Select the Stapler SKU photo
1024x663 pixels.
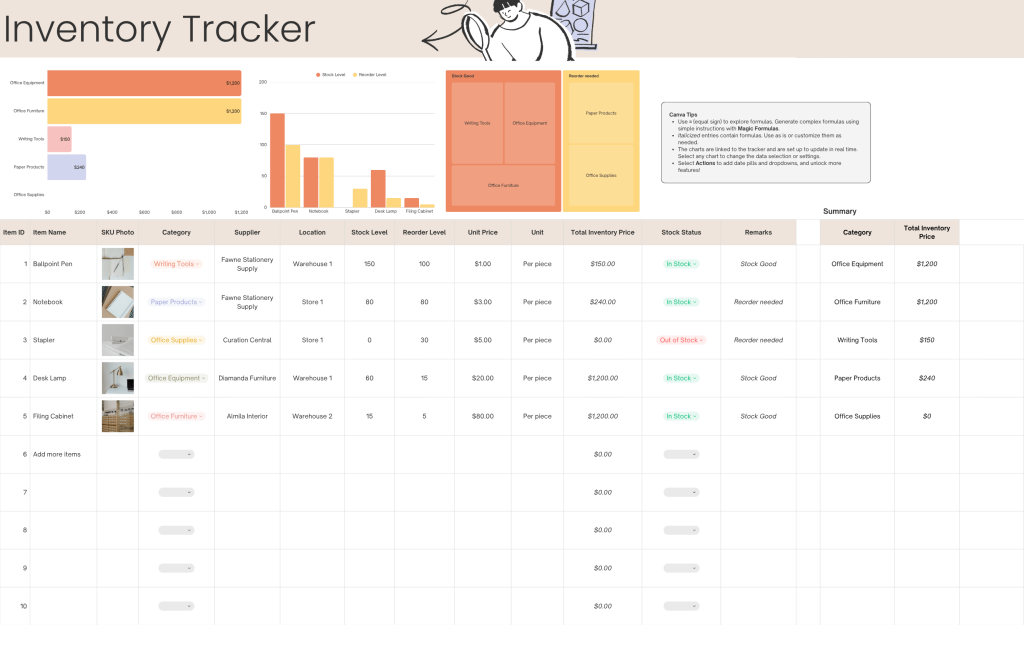point(118,340)
